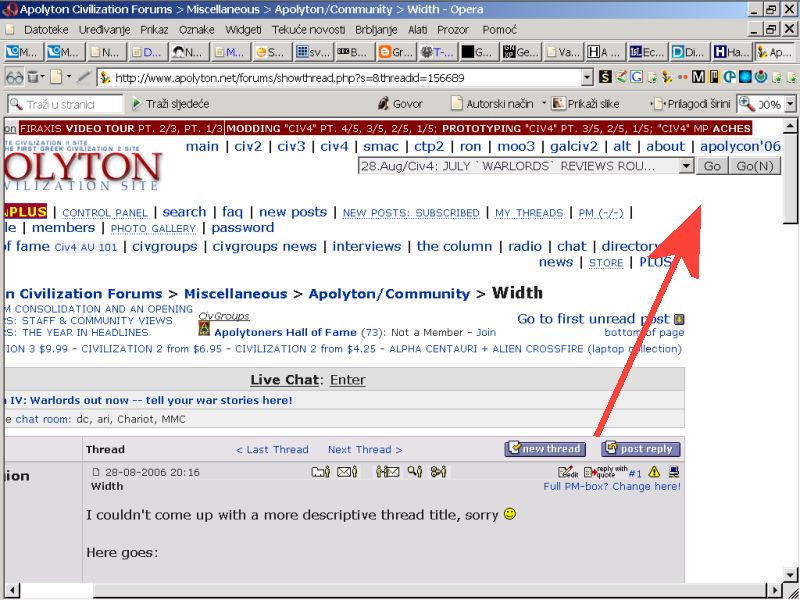The width and height of the screenshot is (800, 600).
Task: Click the Govor speech toolbar item
Action: click(401, 104)
